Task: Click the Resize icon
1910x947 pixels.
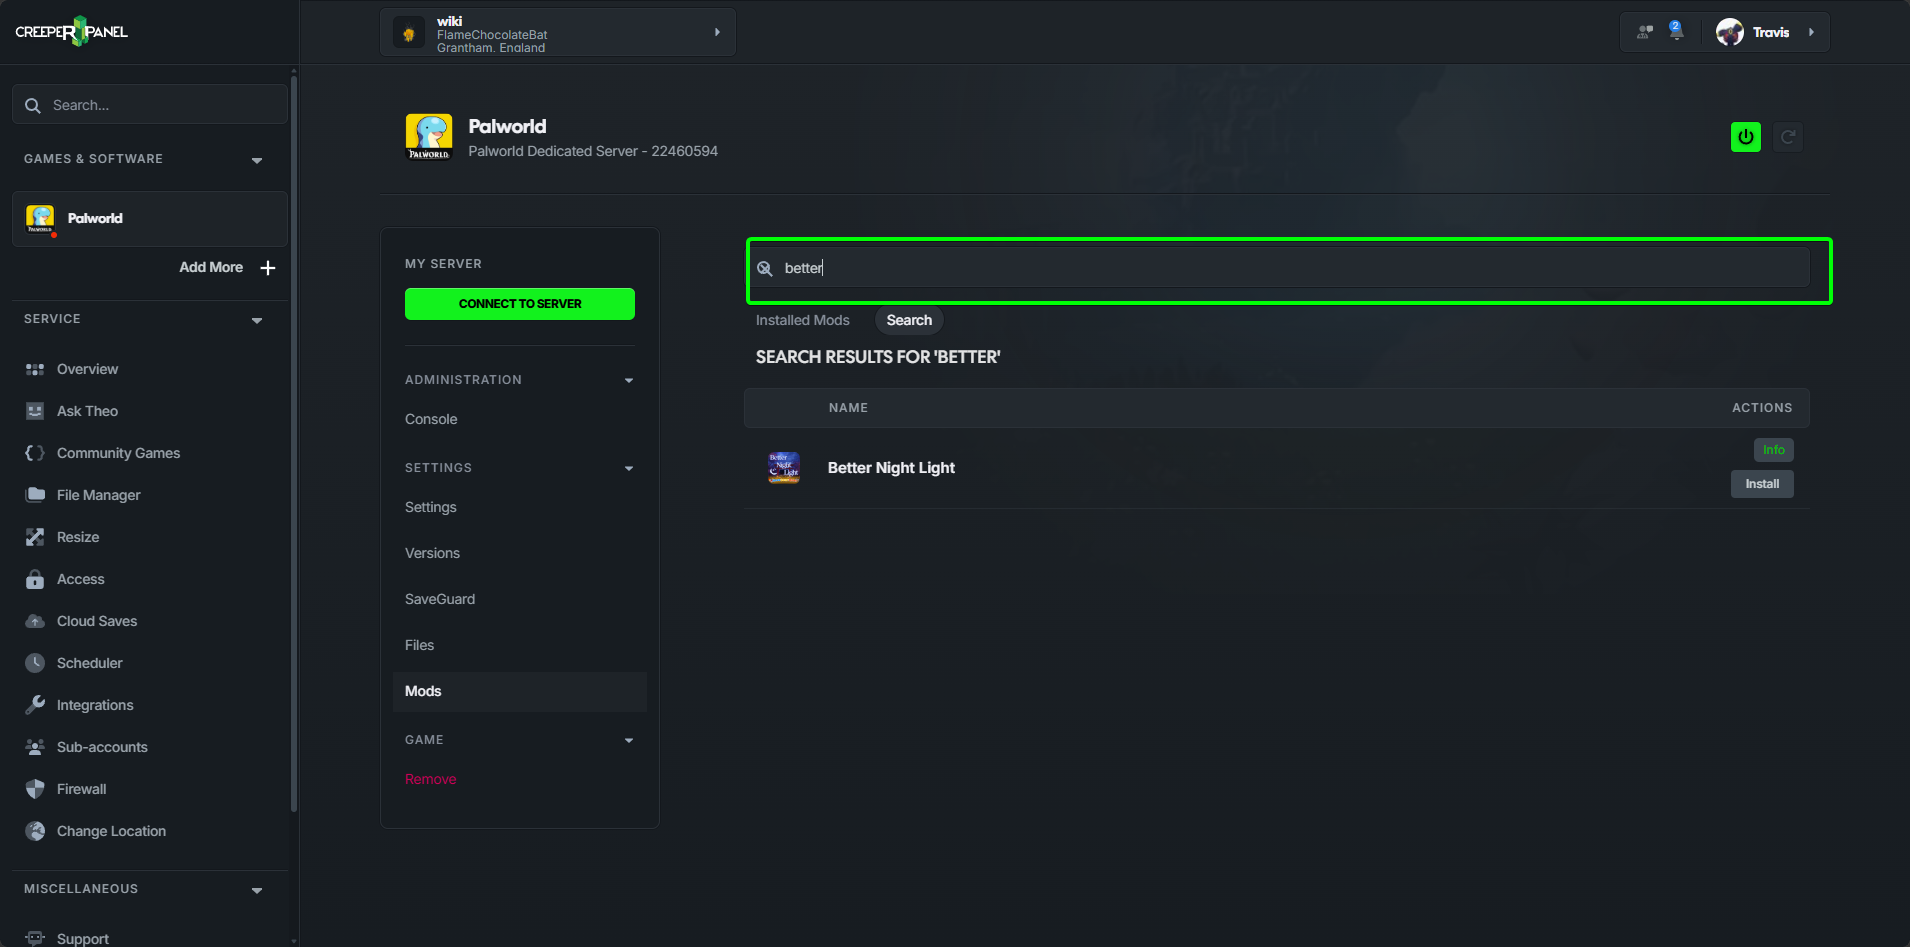Action: tap(35, 537)
